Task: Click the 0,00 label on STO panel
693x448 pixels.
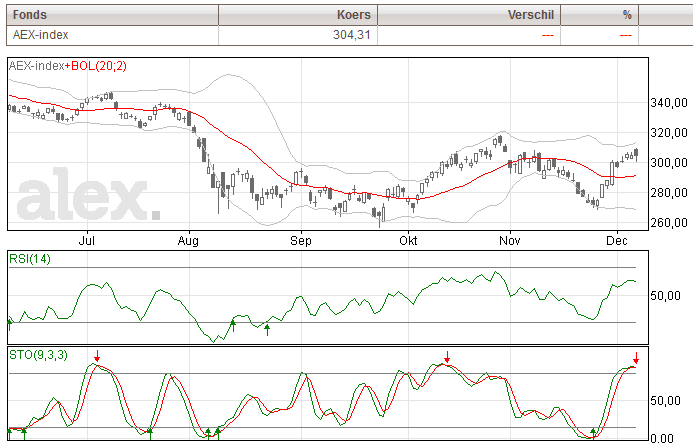Action: click(x=662, y=439)
